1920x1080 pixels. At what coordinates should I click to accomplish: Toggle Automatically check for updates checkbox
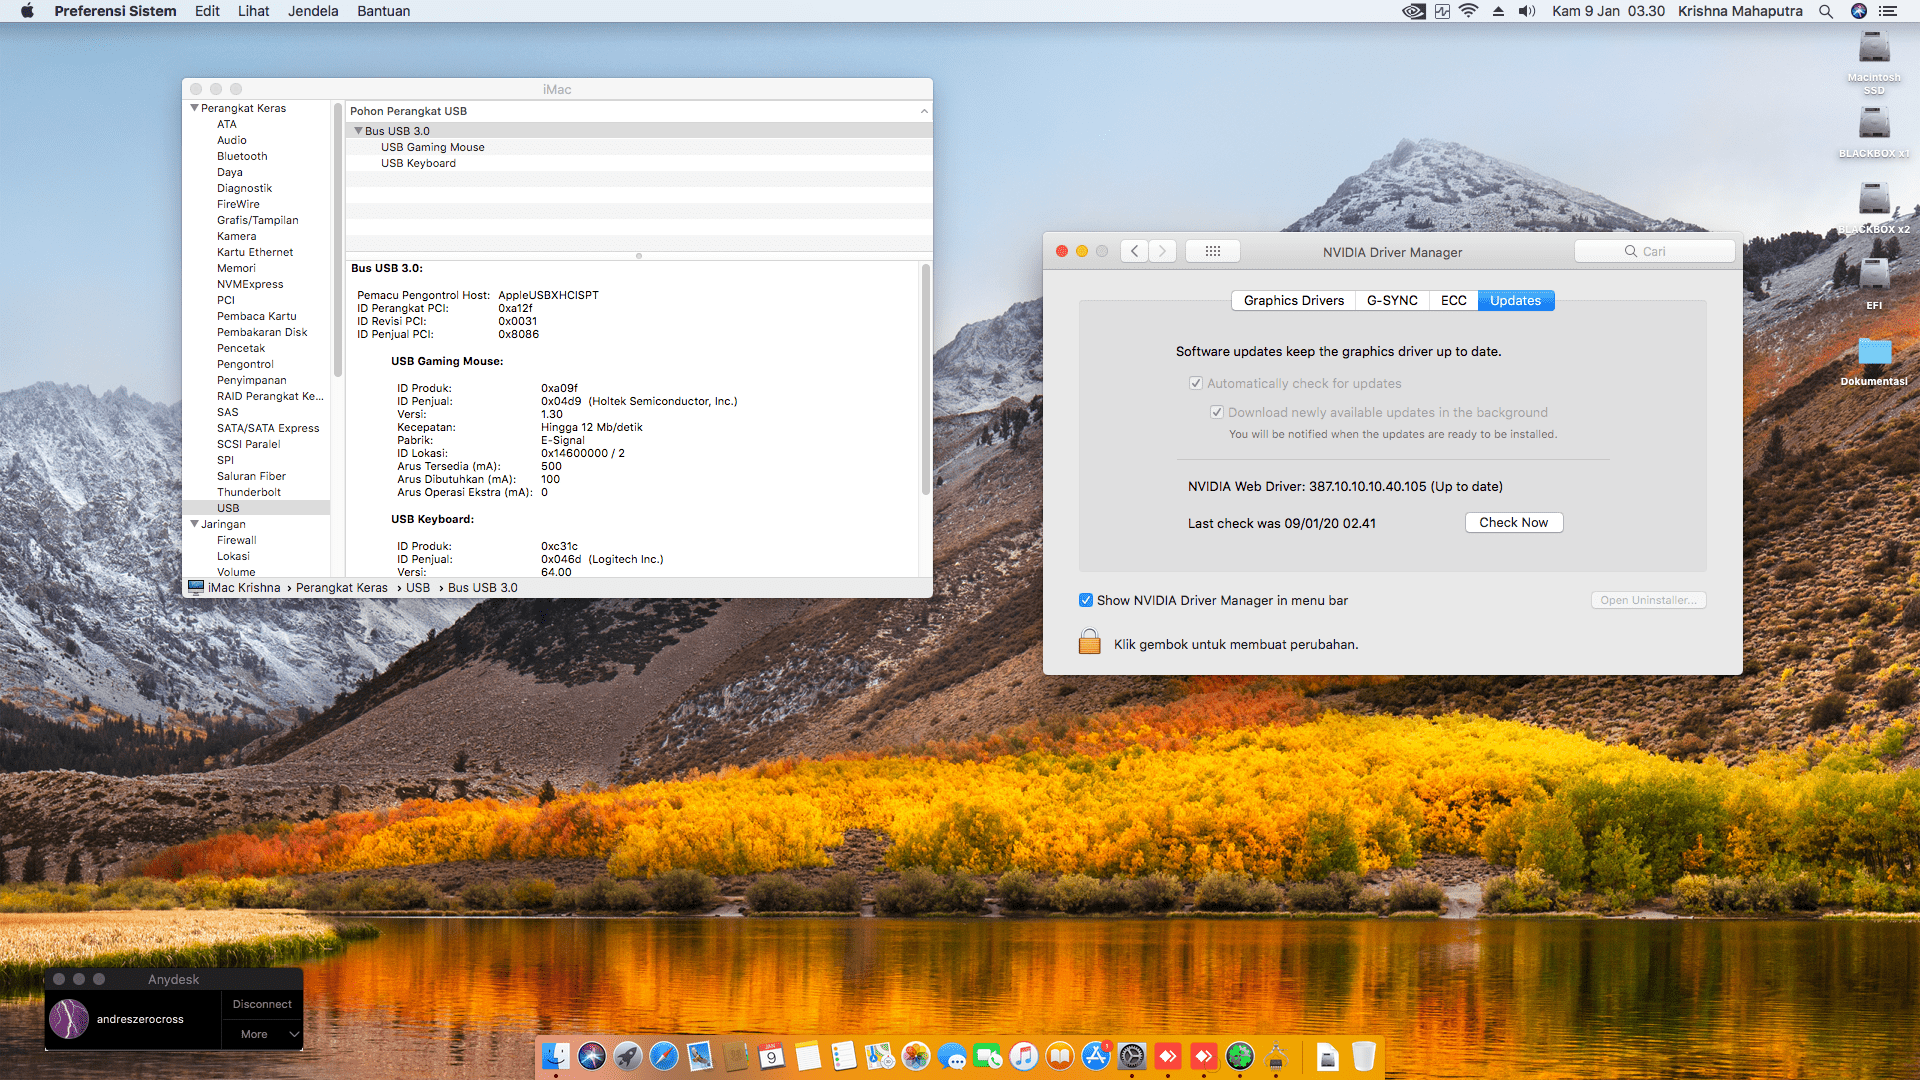(1196, 383)
